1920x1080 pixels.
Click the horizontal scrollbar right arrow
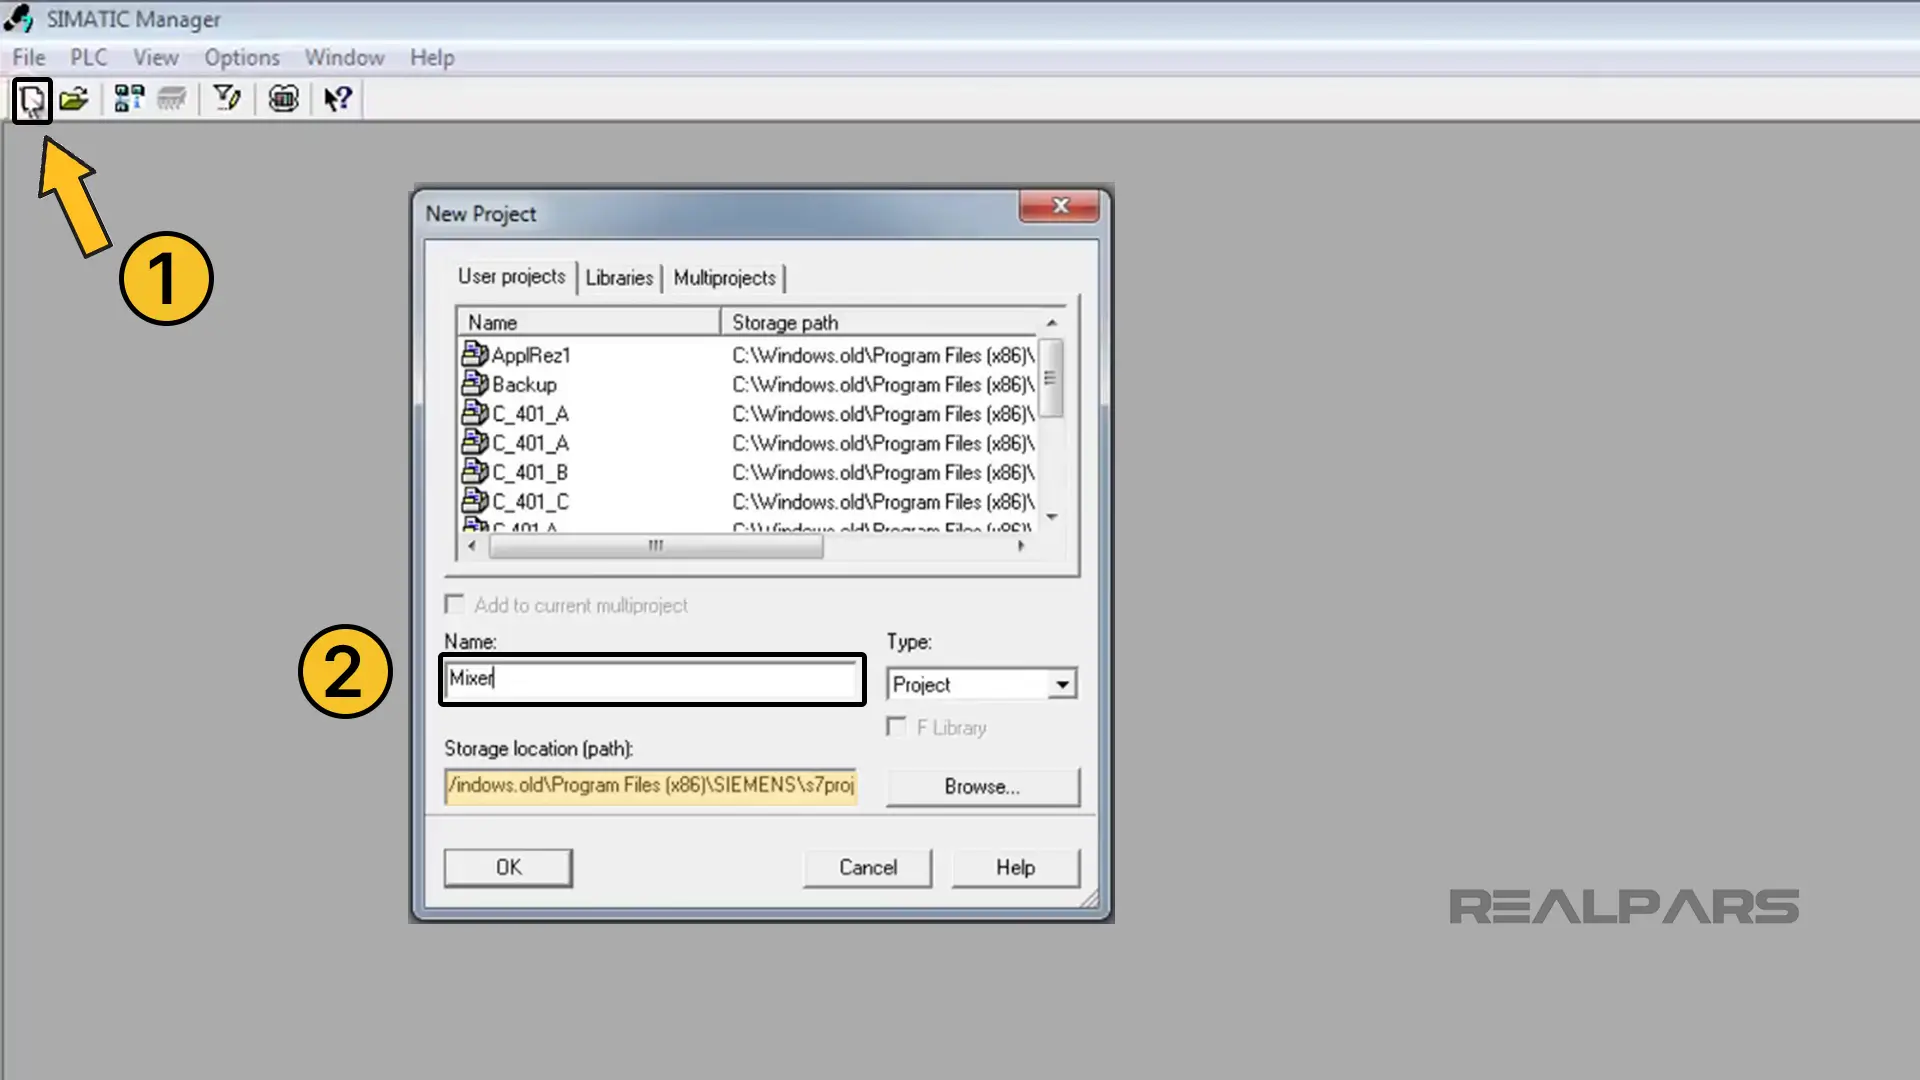click(1020, 546)
